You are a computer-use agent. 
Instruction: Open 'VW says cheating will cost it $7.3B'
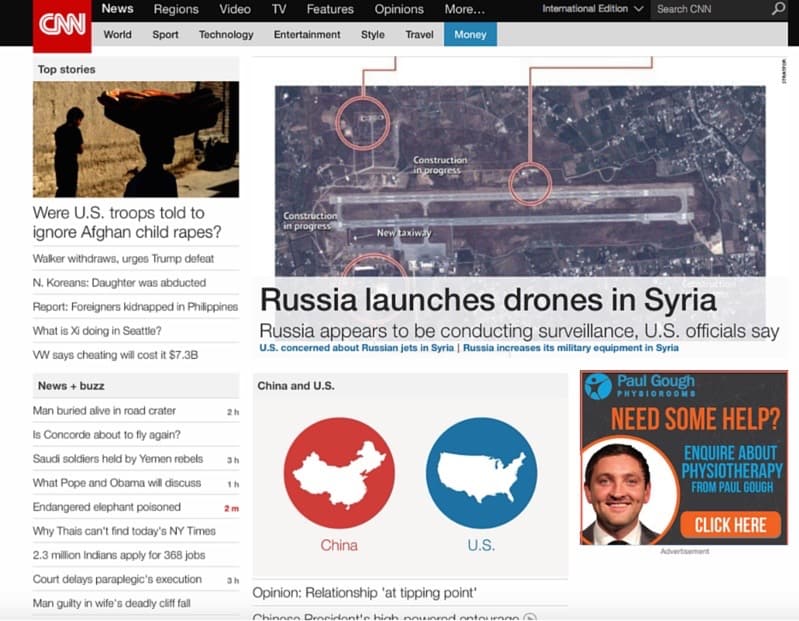click(x=115, y=355)
